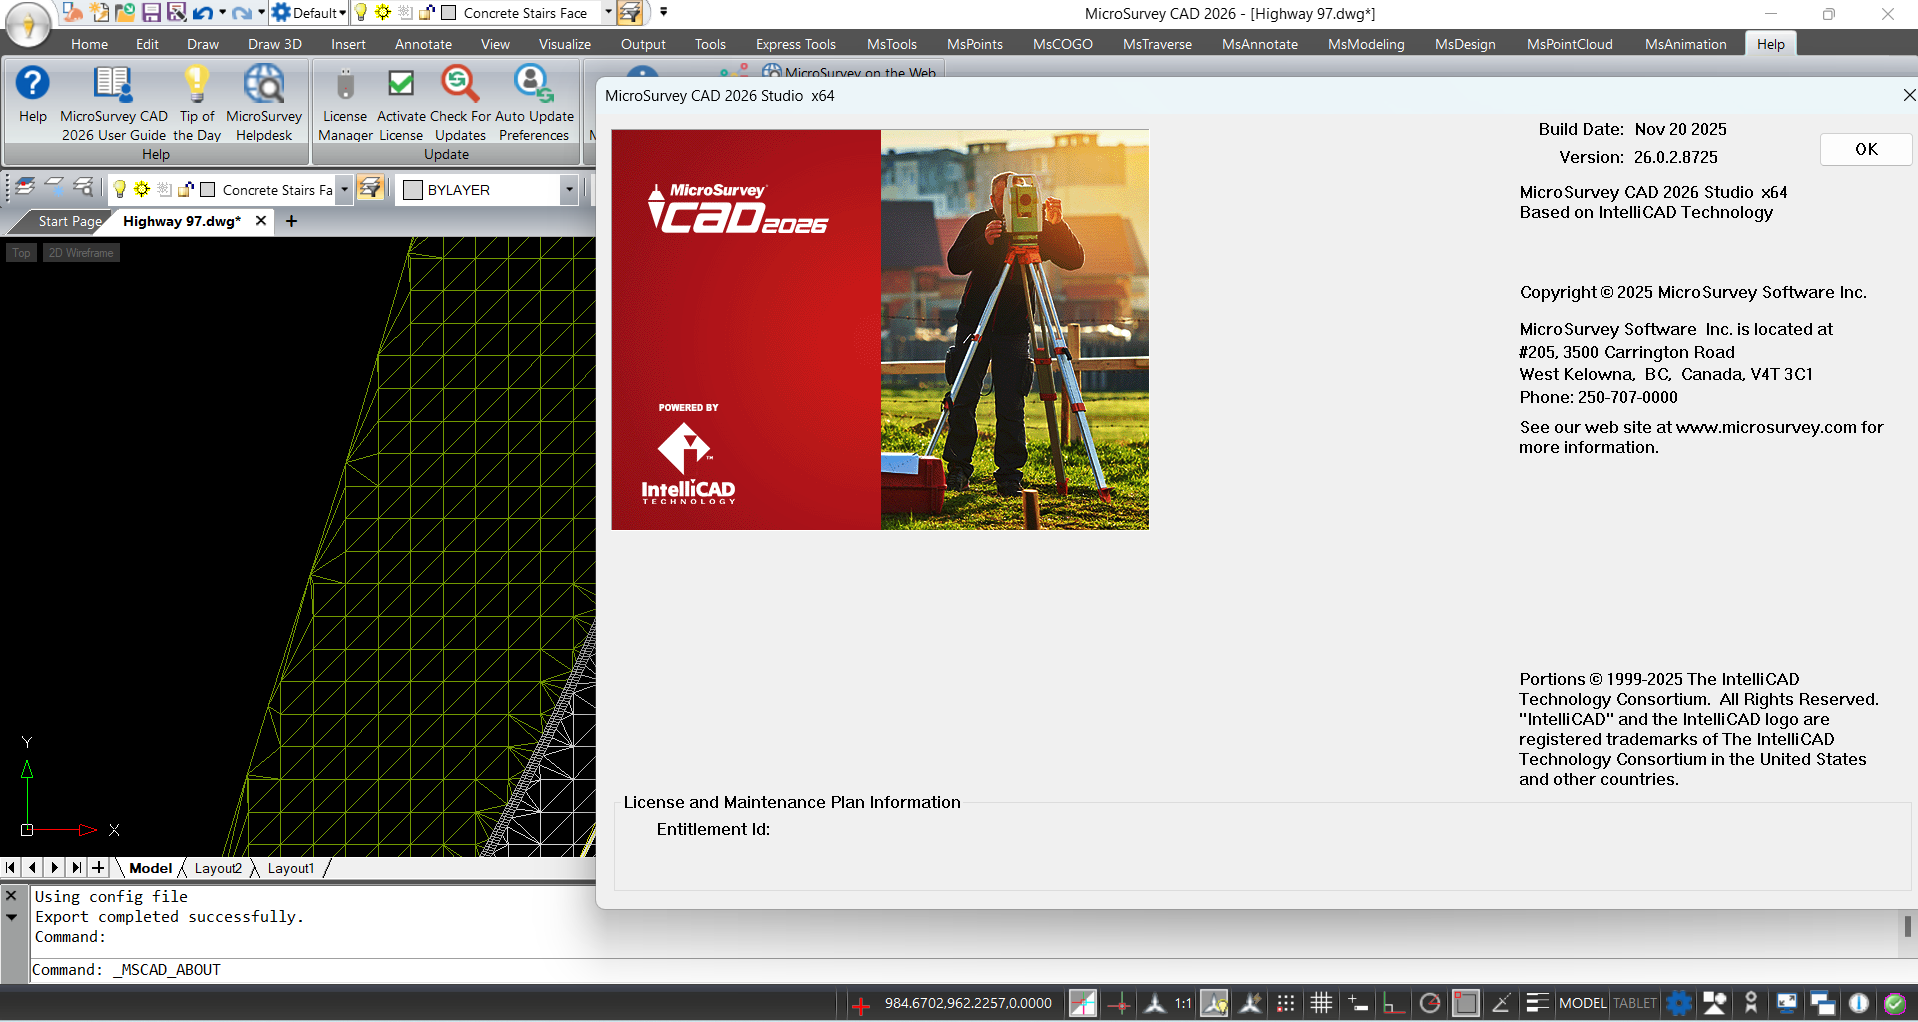Click the shapes workspace icon in status bar

click(1715, 1003)
